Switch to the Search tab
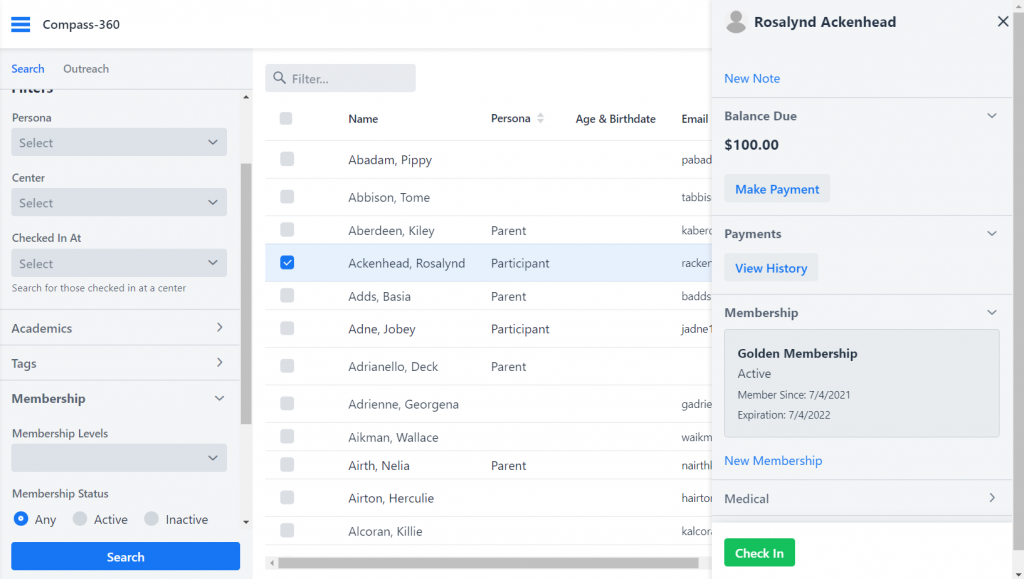 coord(27,69)
